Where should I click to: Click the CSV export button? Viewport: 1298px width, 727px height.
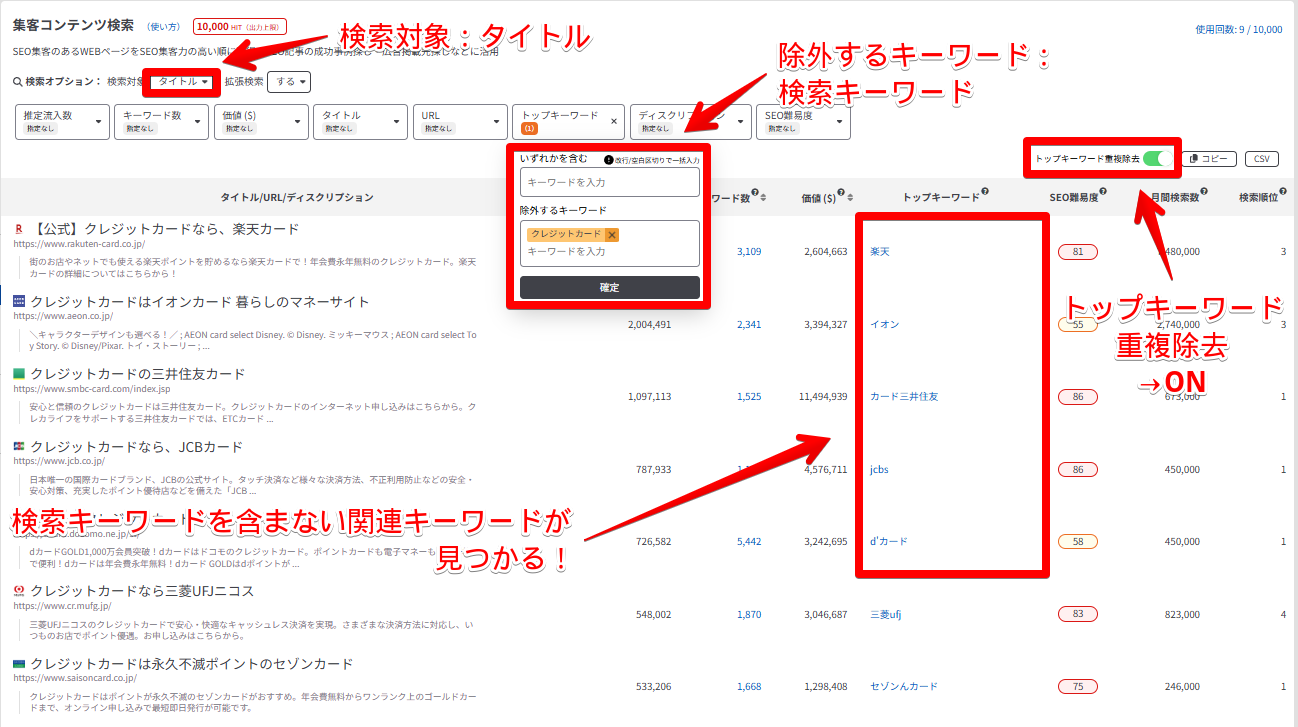[x=1261, y=159]
